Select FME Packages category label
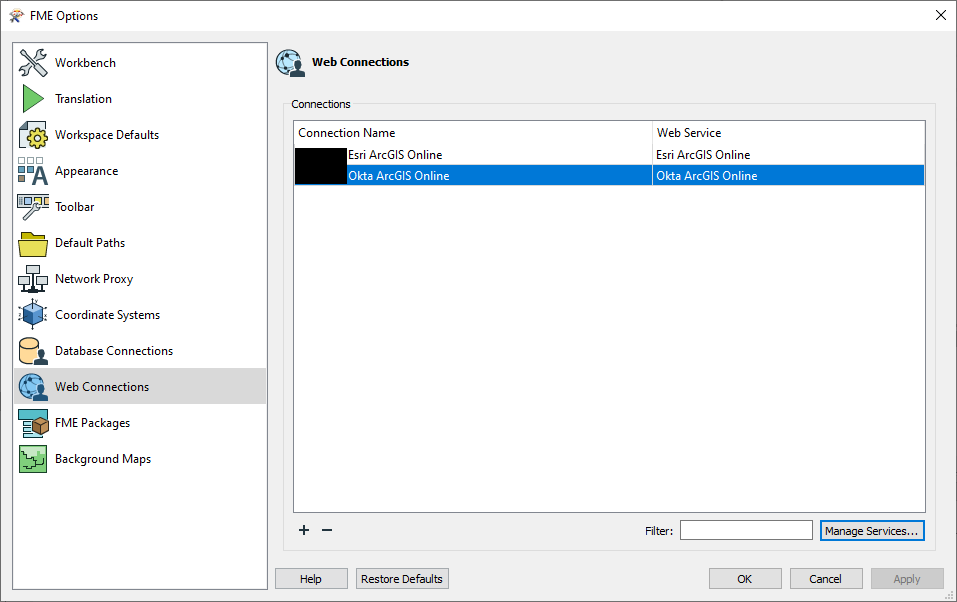The image size is (957, 602). pyautogui.click(x=93, y=423)
